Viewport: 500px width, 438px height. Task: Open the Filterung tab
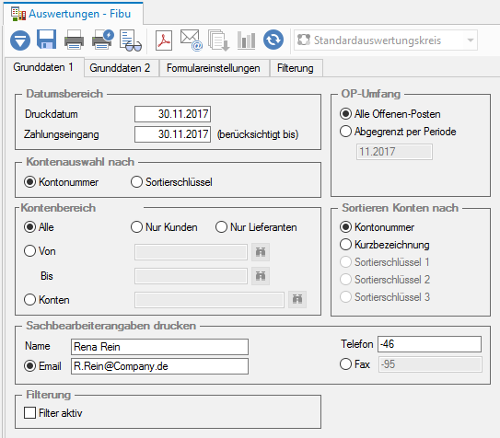(295, 68)
